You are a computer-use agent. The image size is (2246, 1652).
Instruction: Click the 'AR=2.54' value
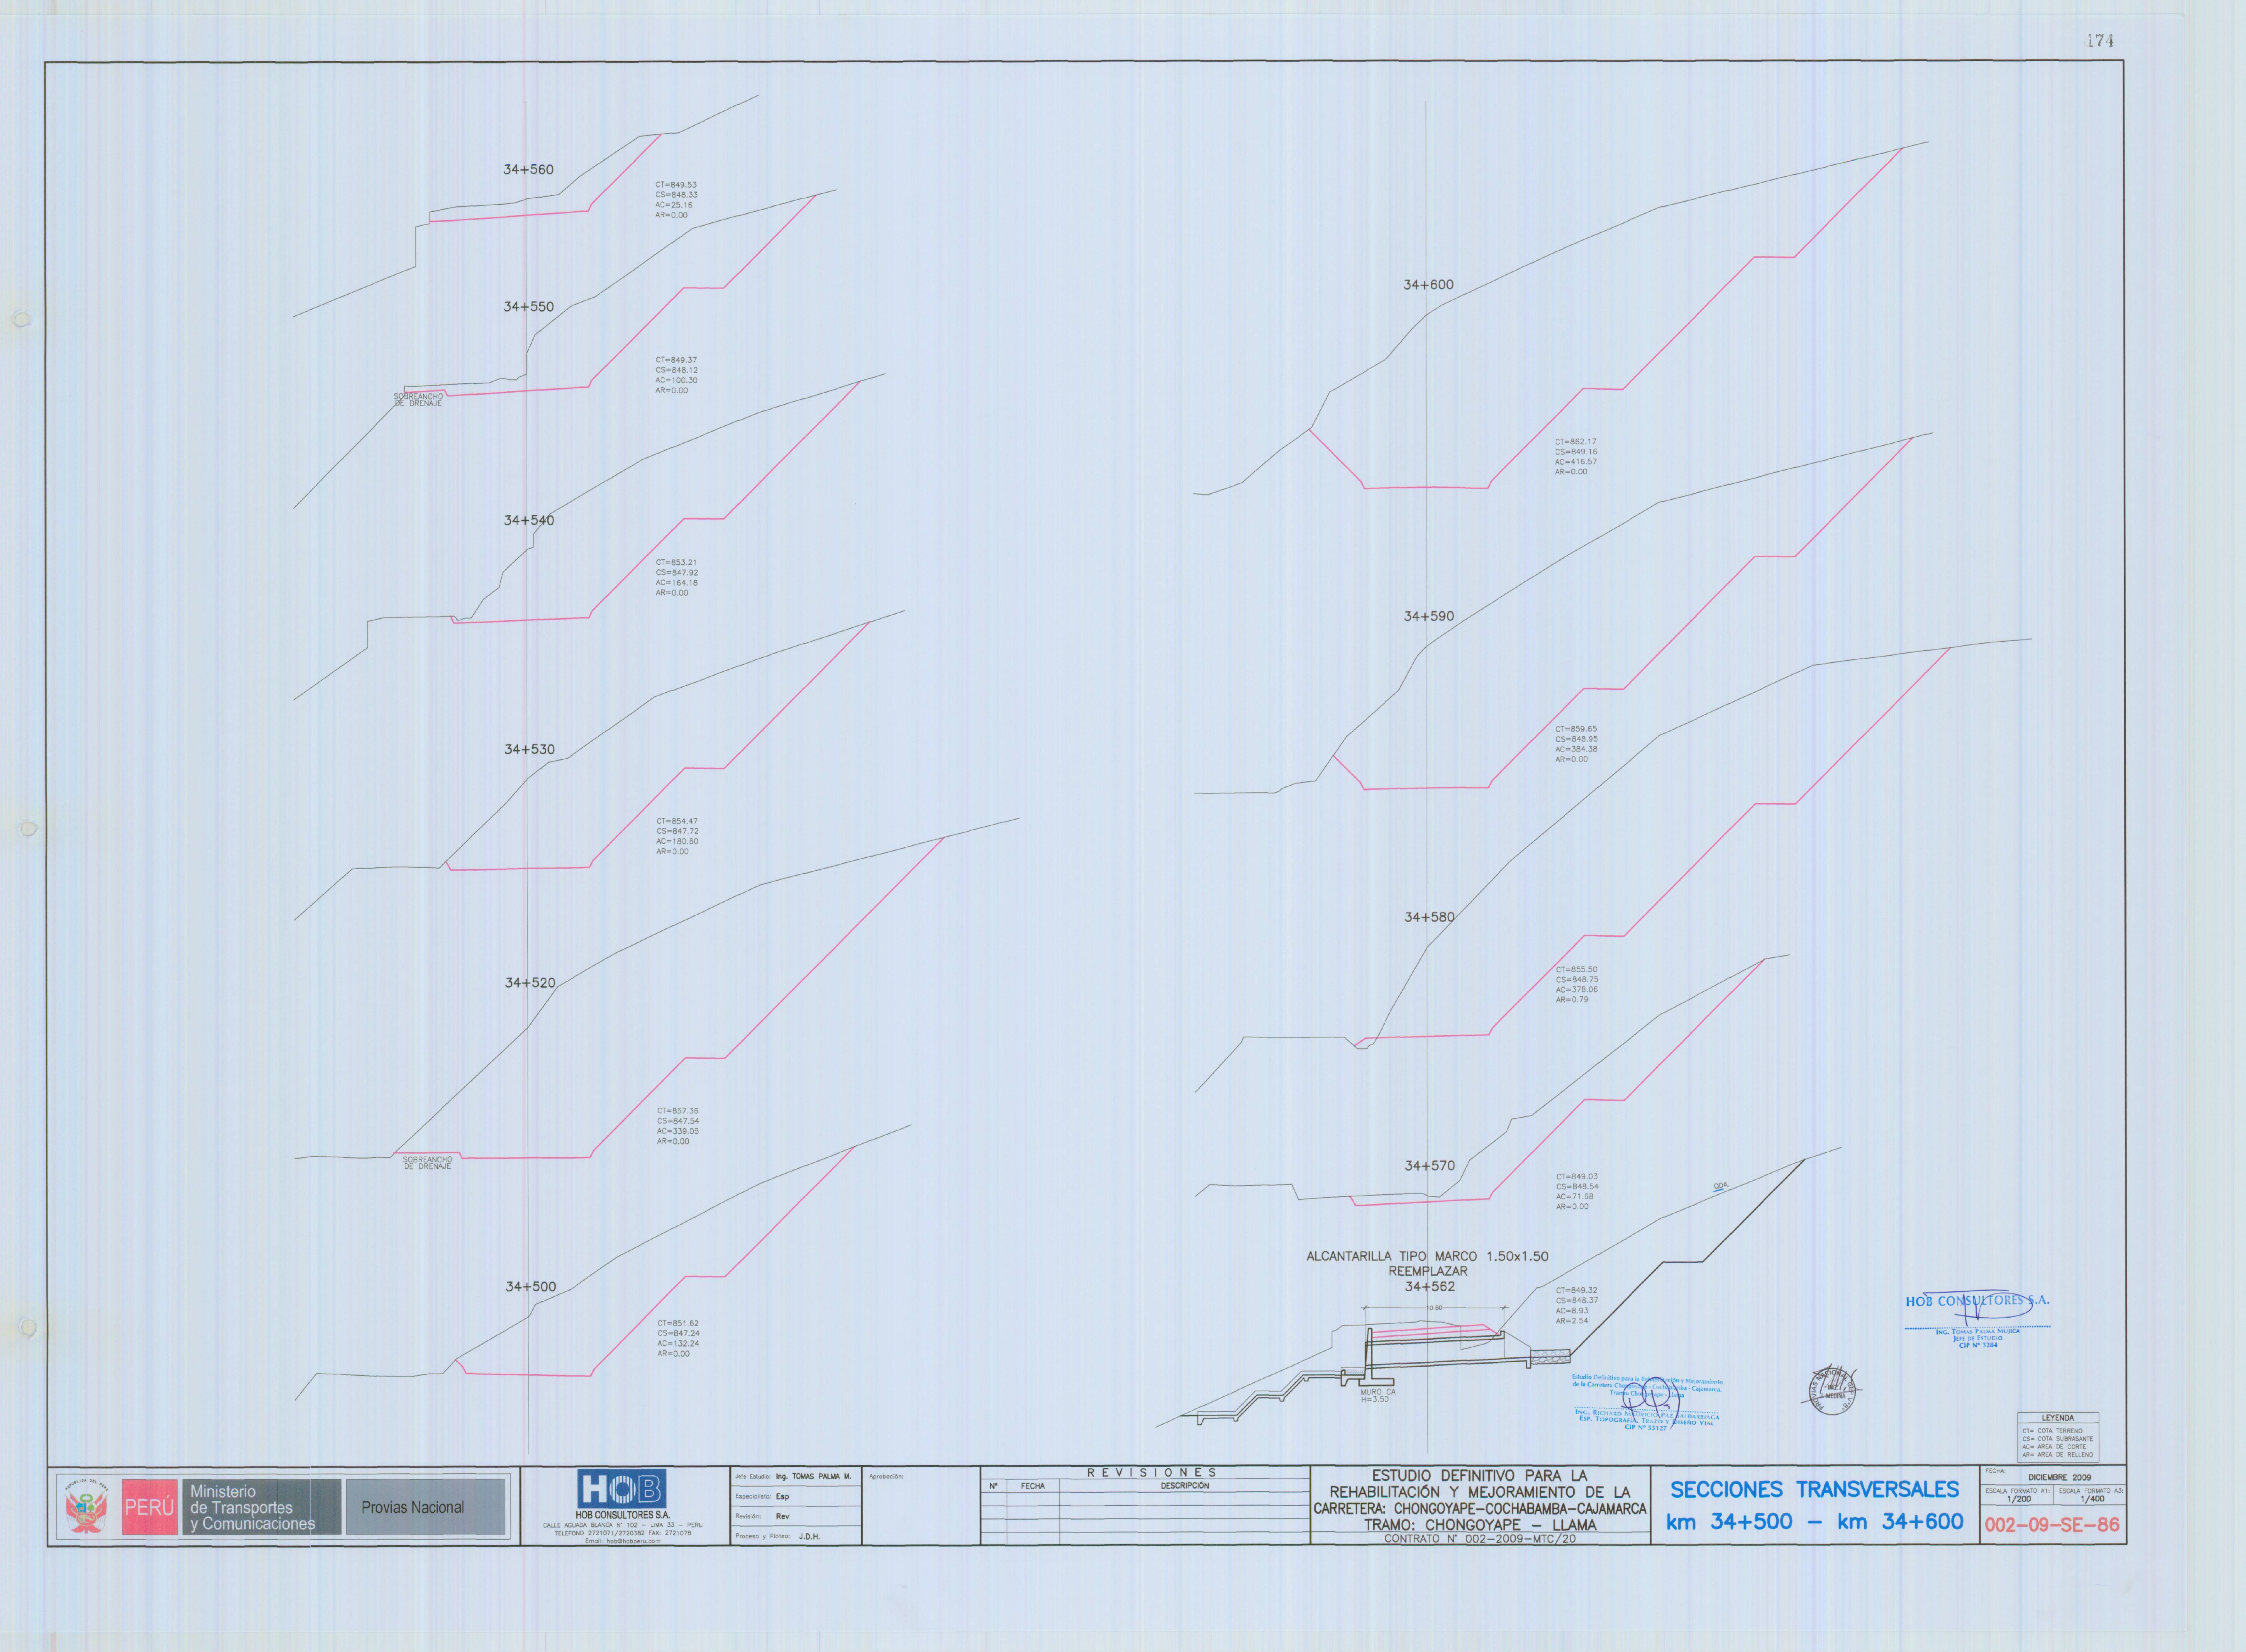tap(1572, 1321)
